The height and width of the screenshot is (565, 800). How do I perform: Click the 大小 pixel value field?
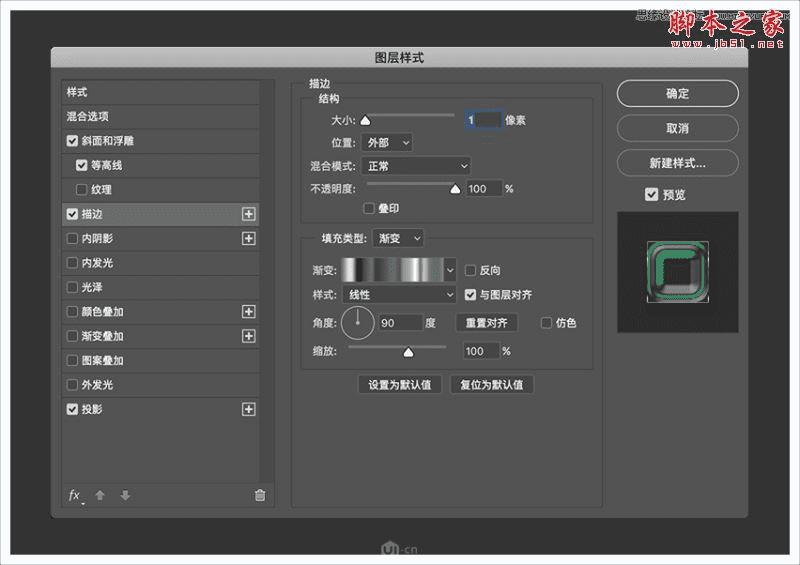pos(484,120)
